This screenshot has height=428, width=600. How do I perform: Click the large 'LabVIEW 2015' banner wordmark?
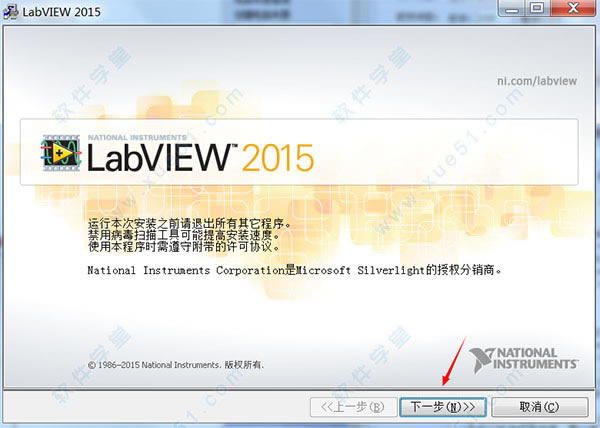(201, 157)
